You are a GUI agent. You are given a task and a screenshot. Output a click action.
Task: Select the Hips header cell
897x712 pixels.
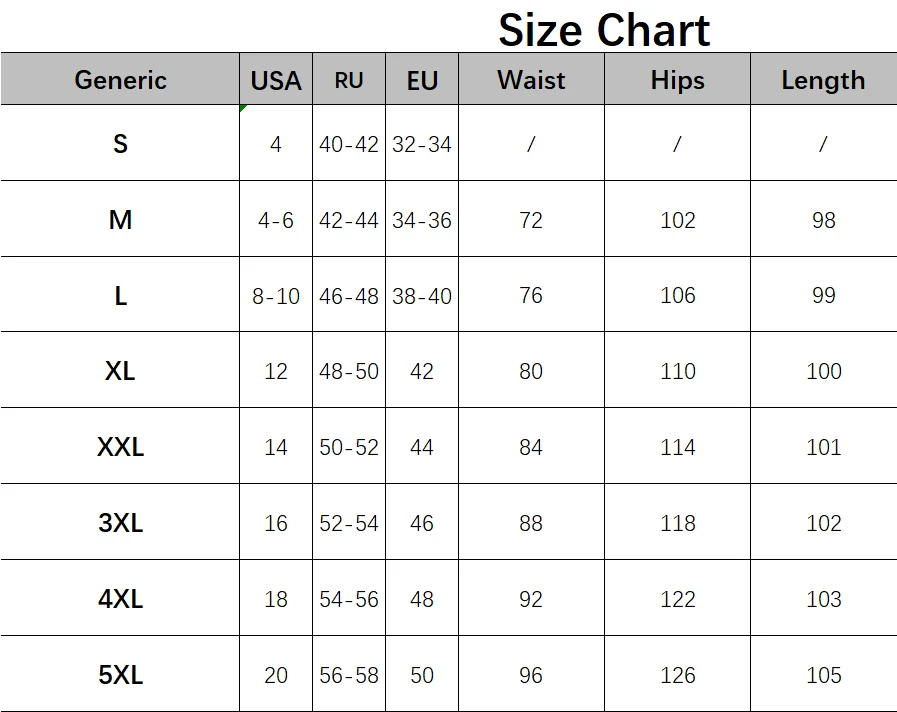(x=677, y=79)
